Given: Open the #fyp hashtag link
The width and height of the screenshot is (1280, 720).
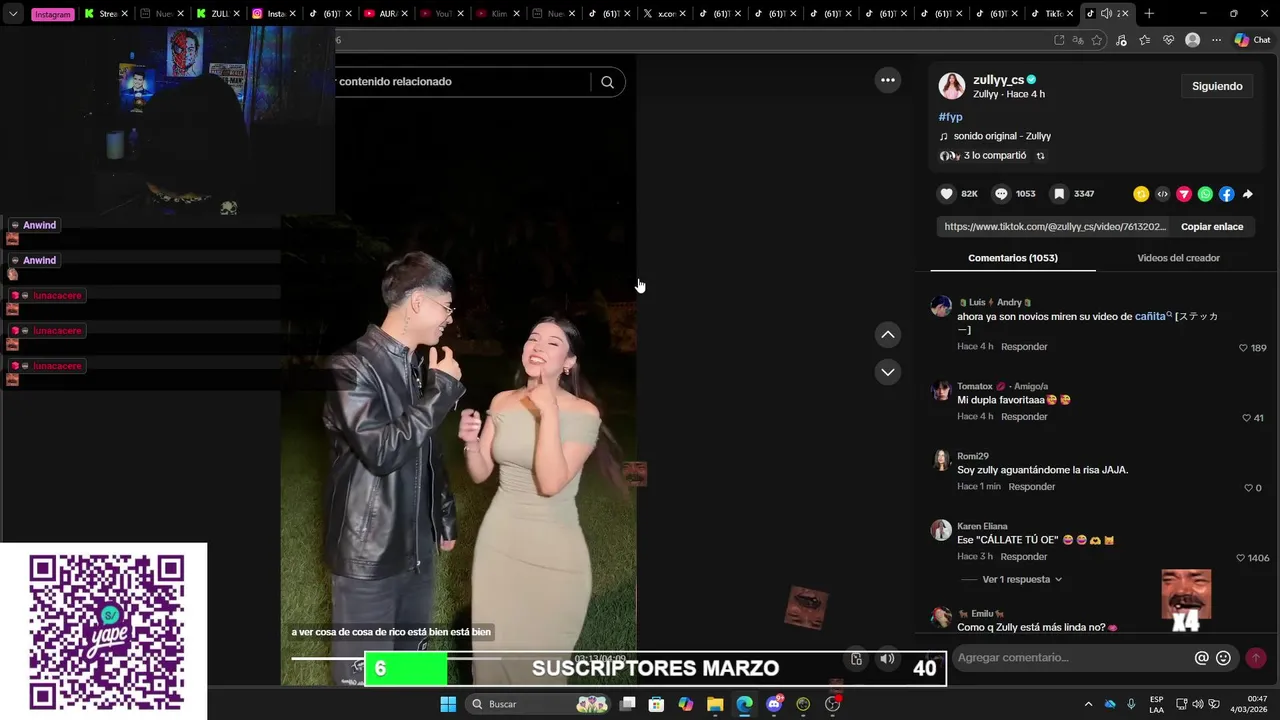Looking at the screenshot, I should tap(950, 117).
